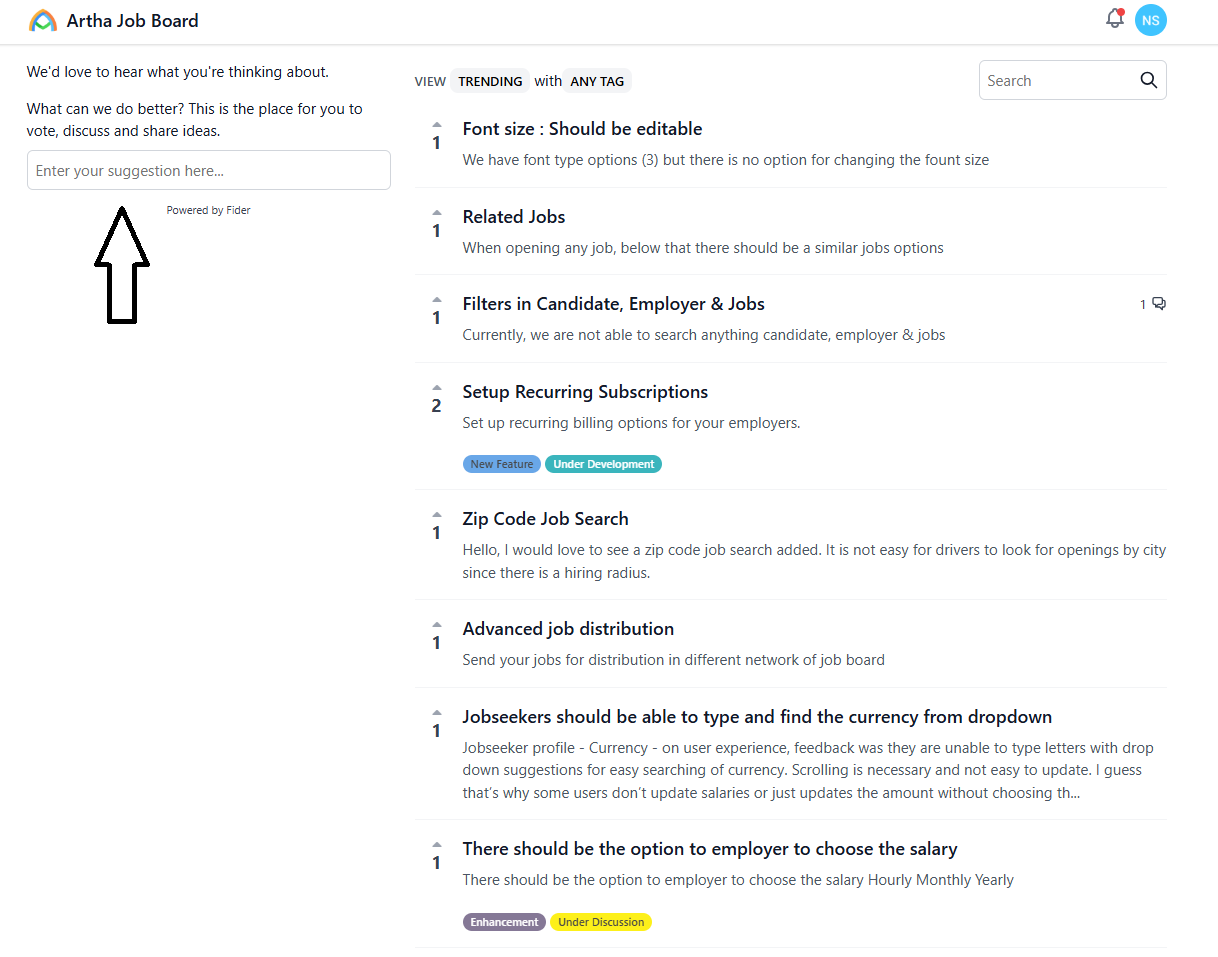Open the NS user avatar menu
This screenshot has width=1218, height=957.
1151,20
